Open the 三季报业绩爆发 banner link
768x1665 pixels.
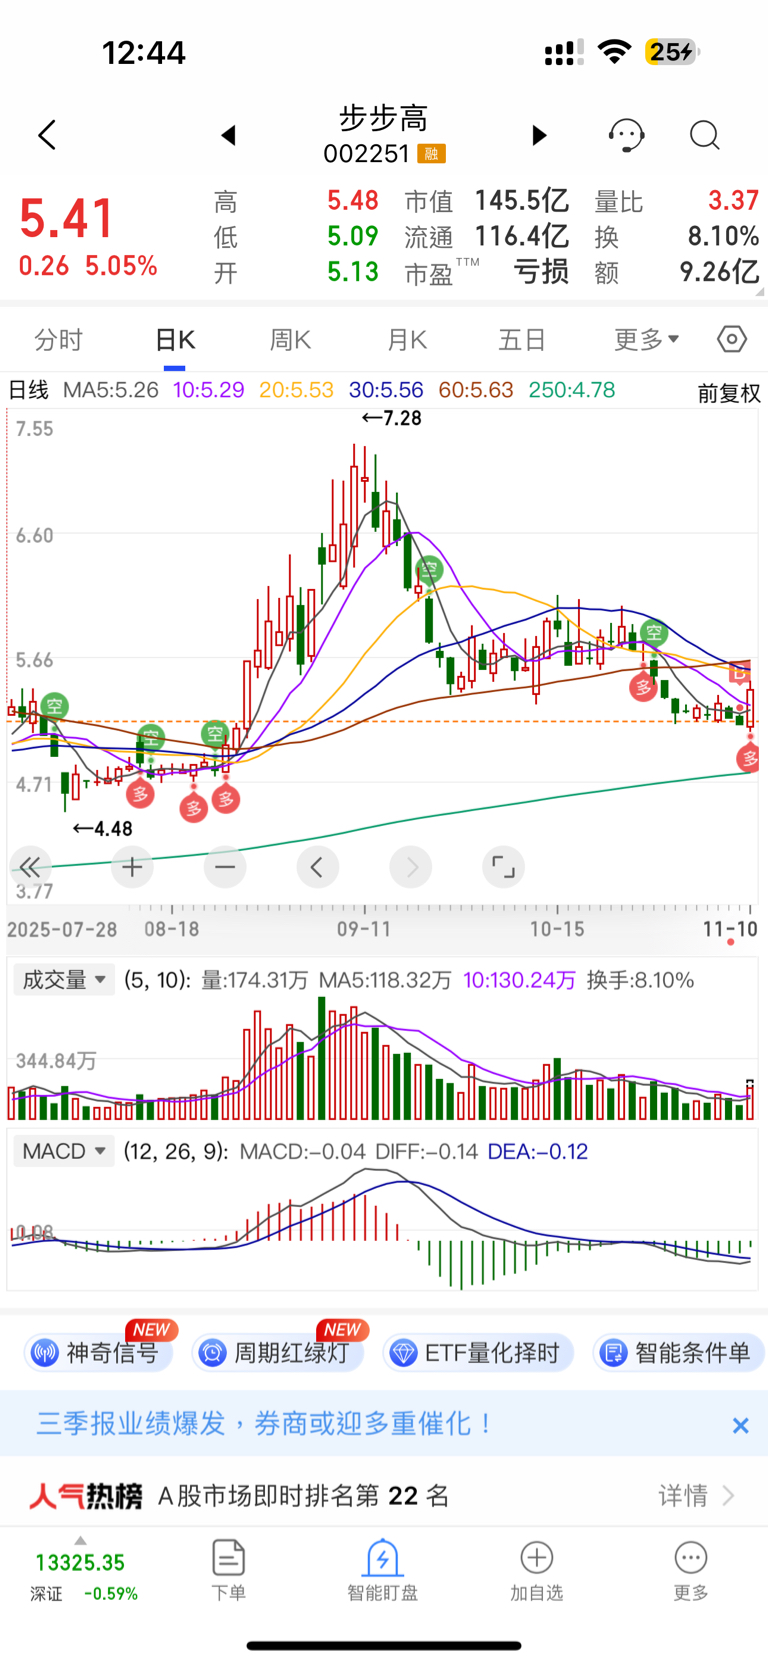(x=265, y=1424)
